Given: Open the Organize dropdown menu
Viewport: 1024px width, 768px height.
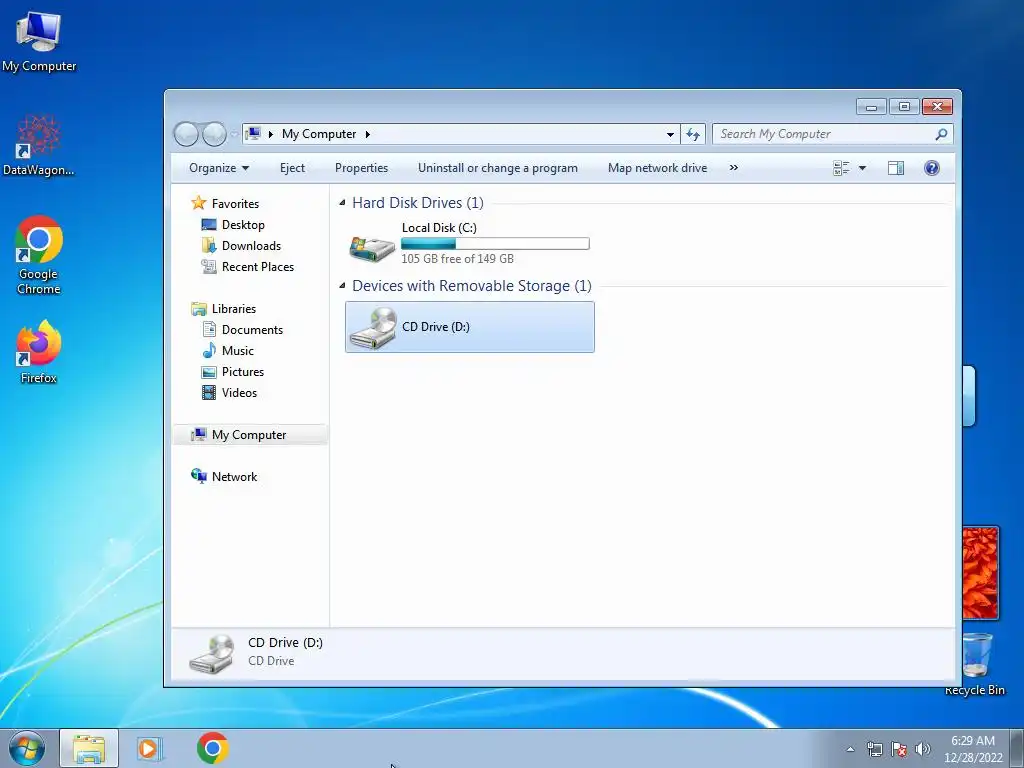Looking at the screenshot, I should [x=219, y=168].
